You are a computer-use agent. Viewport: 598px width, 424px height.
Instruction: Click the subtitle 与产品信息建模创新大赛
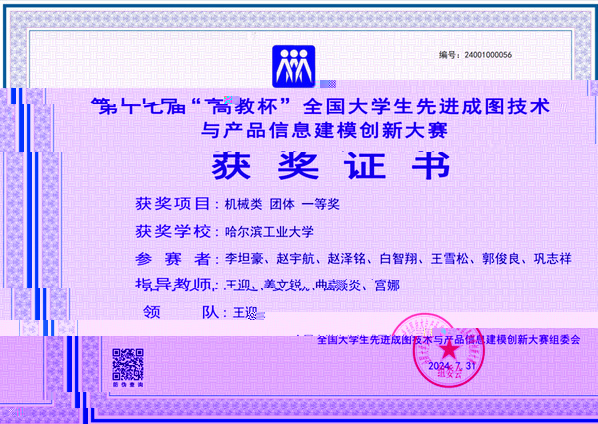click(324, 130)
